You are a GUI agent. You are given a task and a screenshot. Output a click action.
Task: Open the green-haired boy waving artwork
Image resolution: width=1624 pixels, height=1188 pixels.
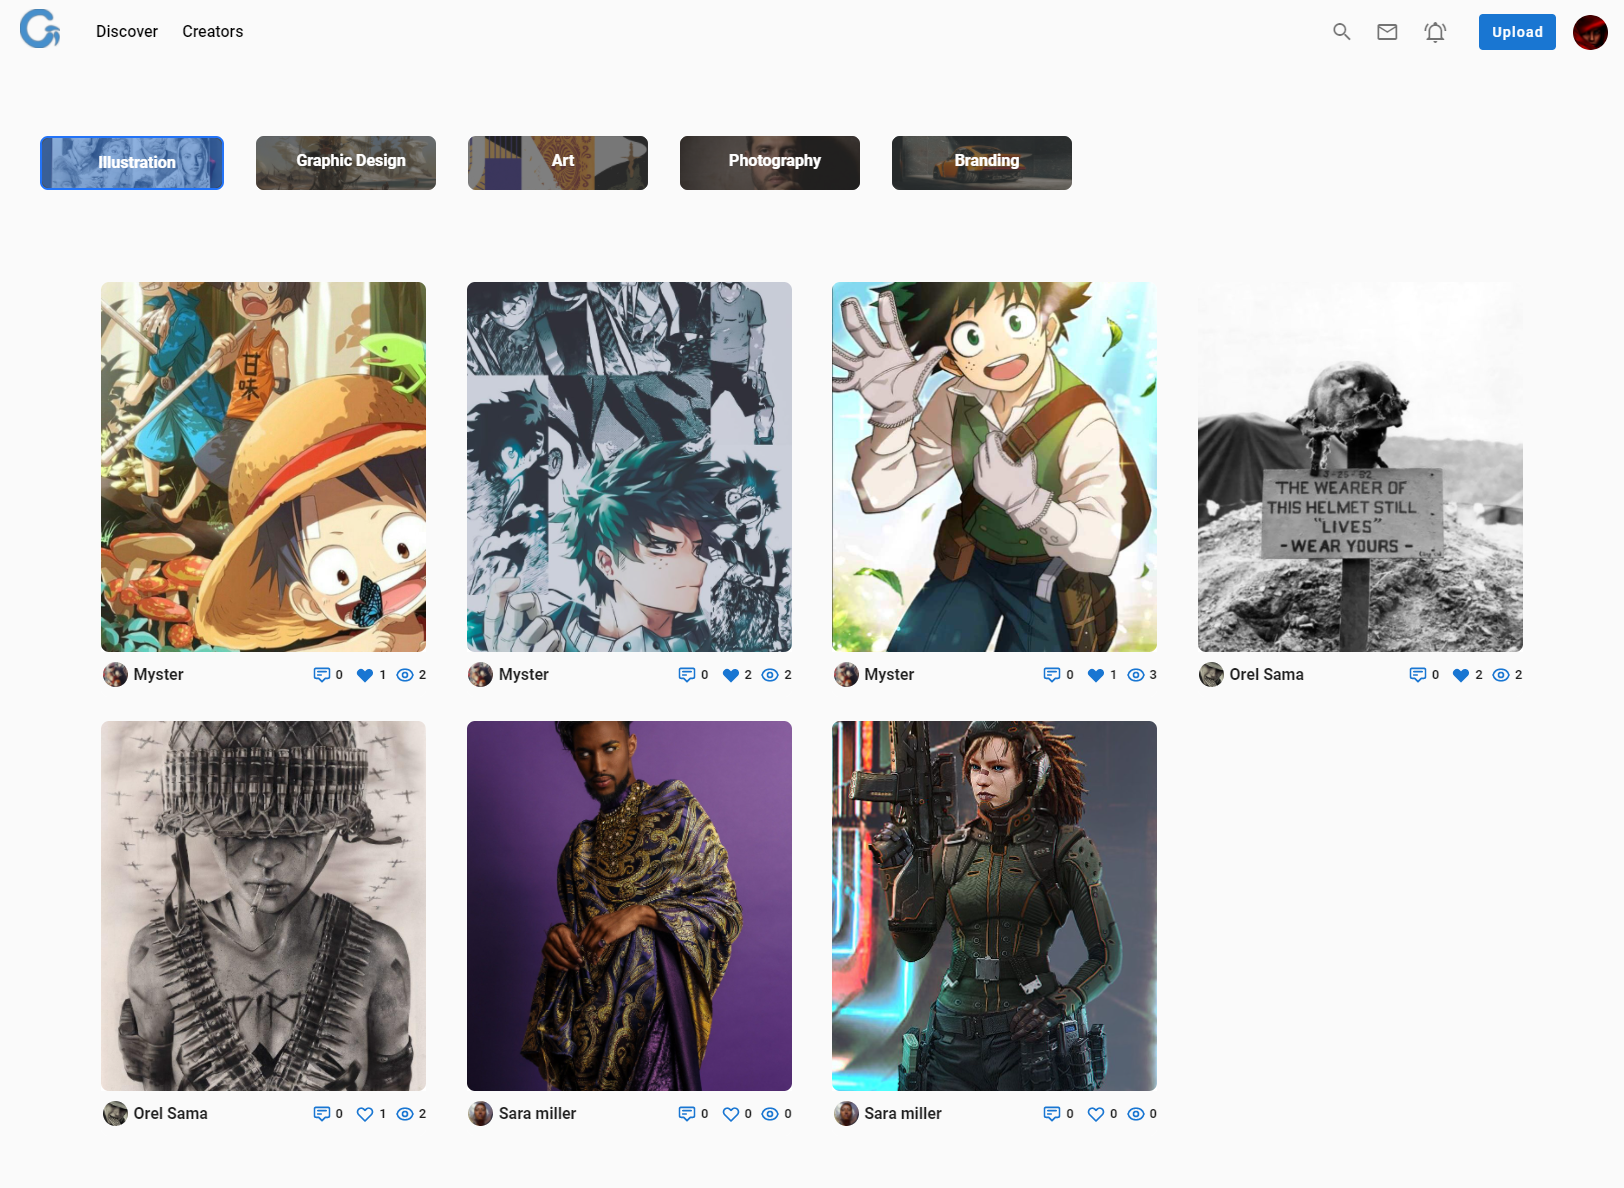994,467
